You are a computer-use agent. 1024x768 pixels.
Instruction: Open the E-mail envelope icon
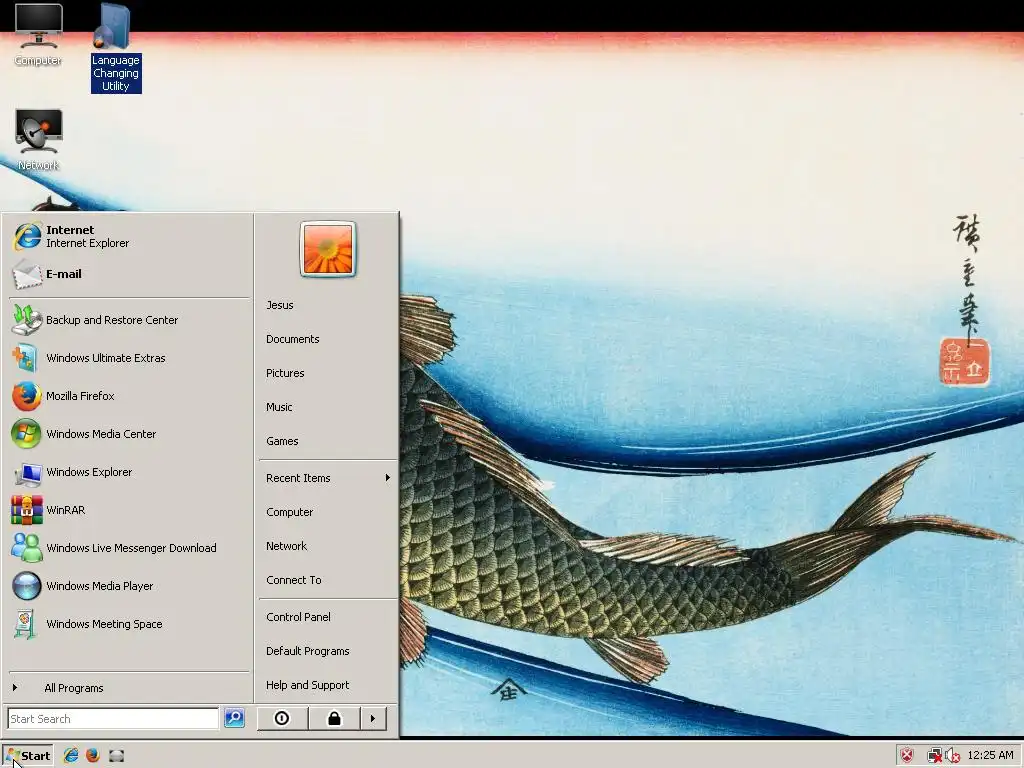(x=27, y=274)
